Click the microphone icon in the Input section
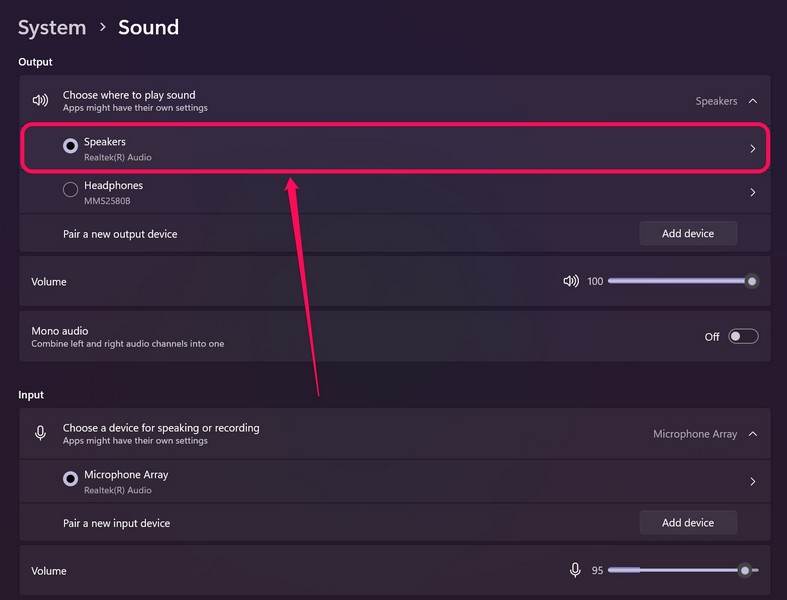The image size is (787, 600). pos(40,433)
